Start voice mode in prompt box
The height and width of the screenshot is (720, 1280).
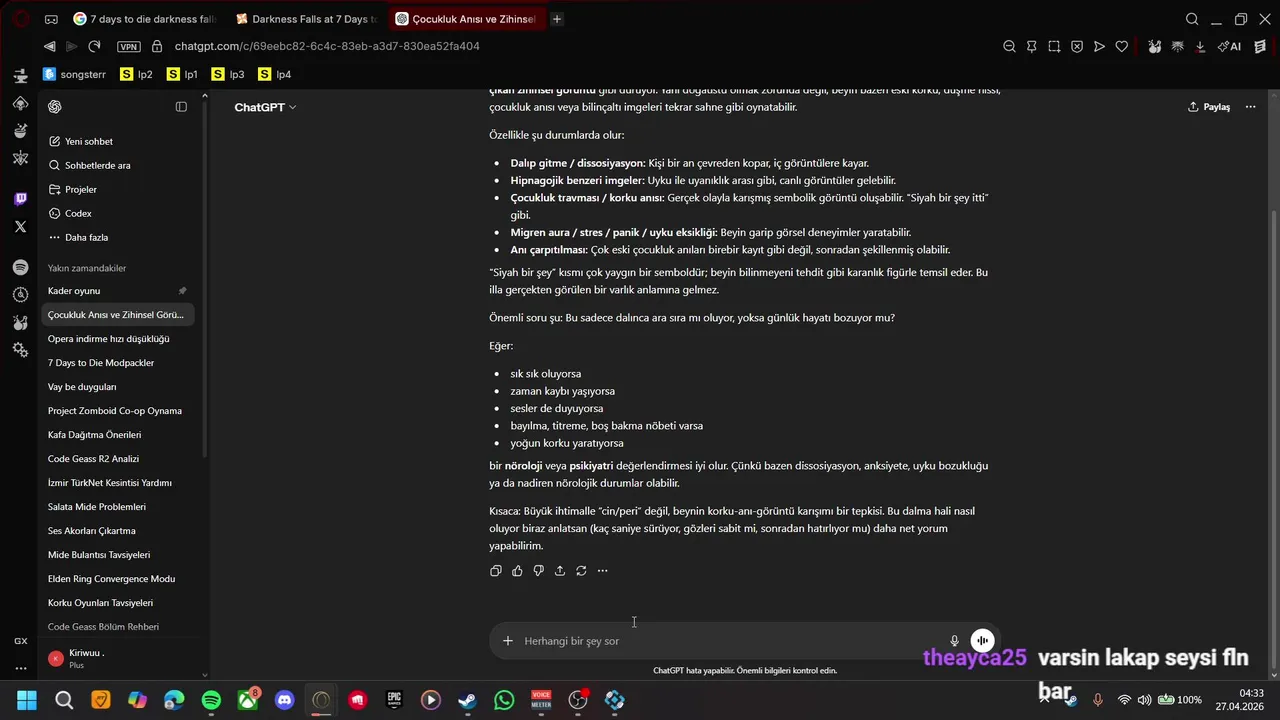(x=983, y=641)
